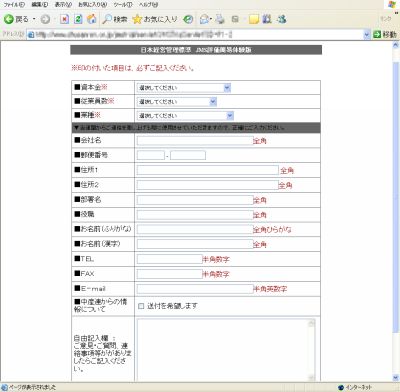Open the お気に入り menu in menu bar
The width and height of the screenshot is (400, 392).
point(92,5)
